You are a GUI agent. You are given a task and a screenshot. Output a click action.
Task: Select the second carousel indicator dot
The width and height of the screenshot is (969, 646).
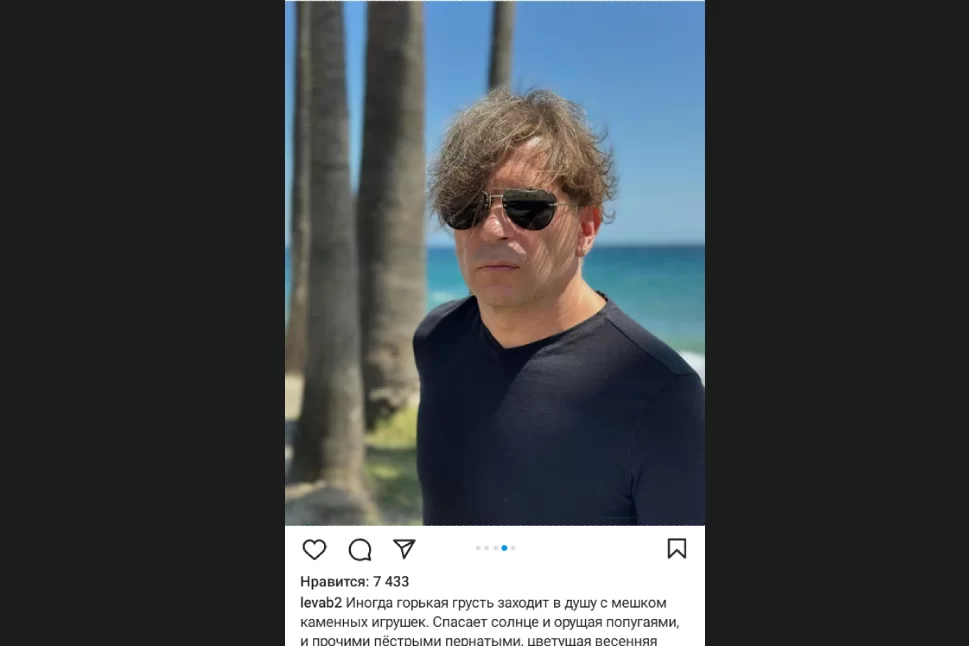tap(487, 548)
